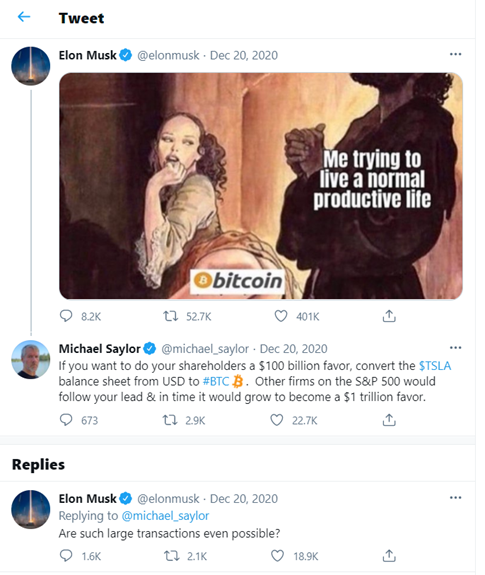This screenshot has width=485, height=575.
Task: Share the bitcoin meme tweet
Action: (389, 316)
